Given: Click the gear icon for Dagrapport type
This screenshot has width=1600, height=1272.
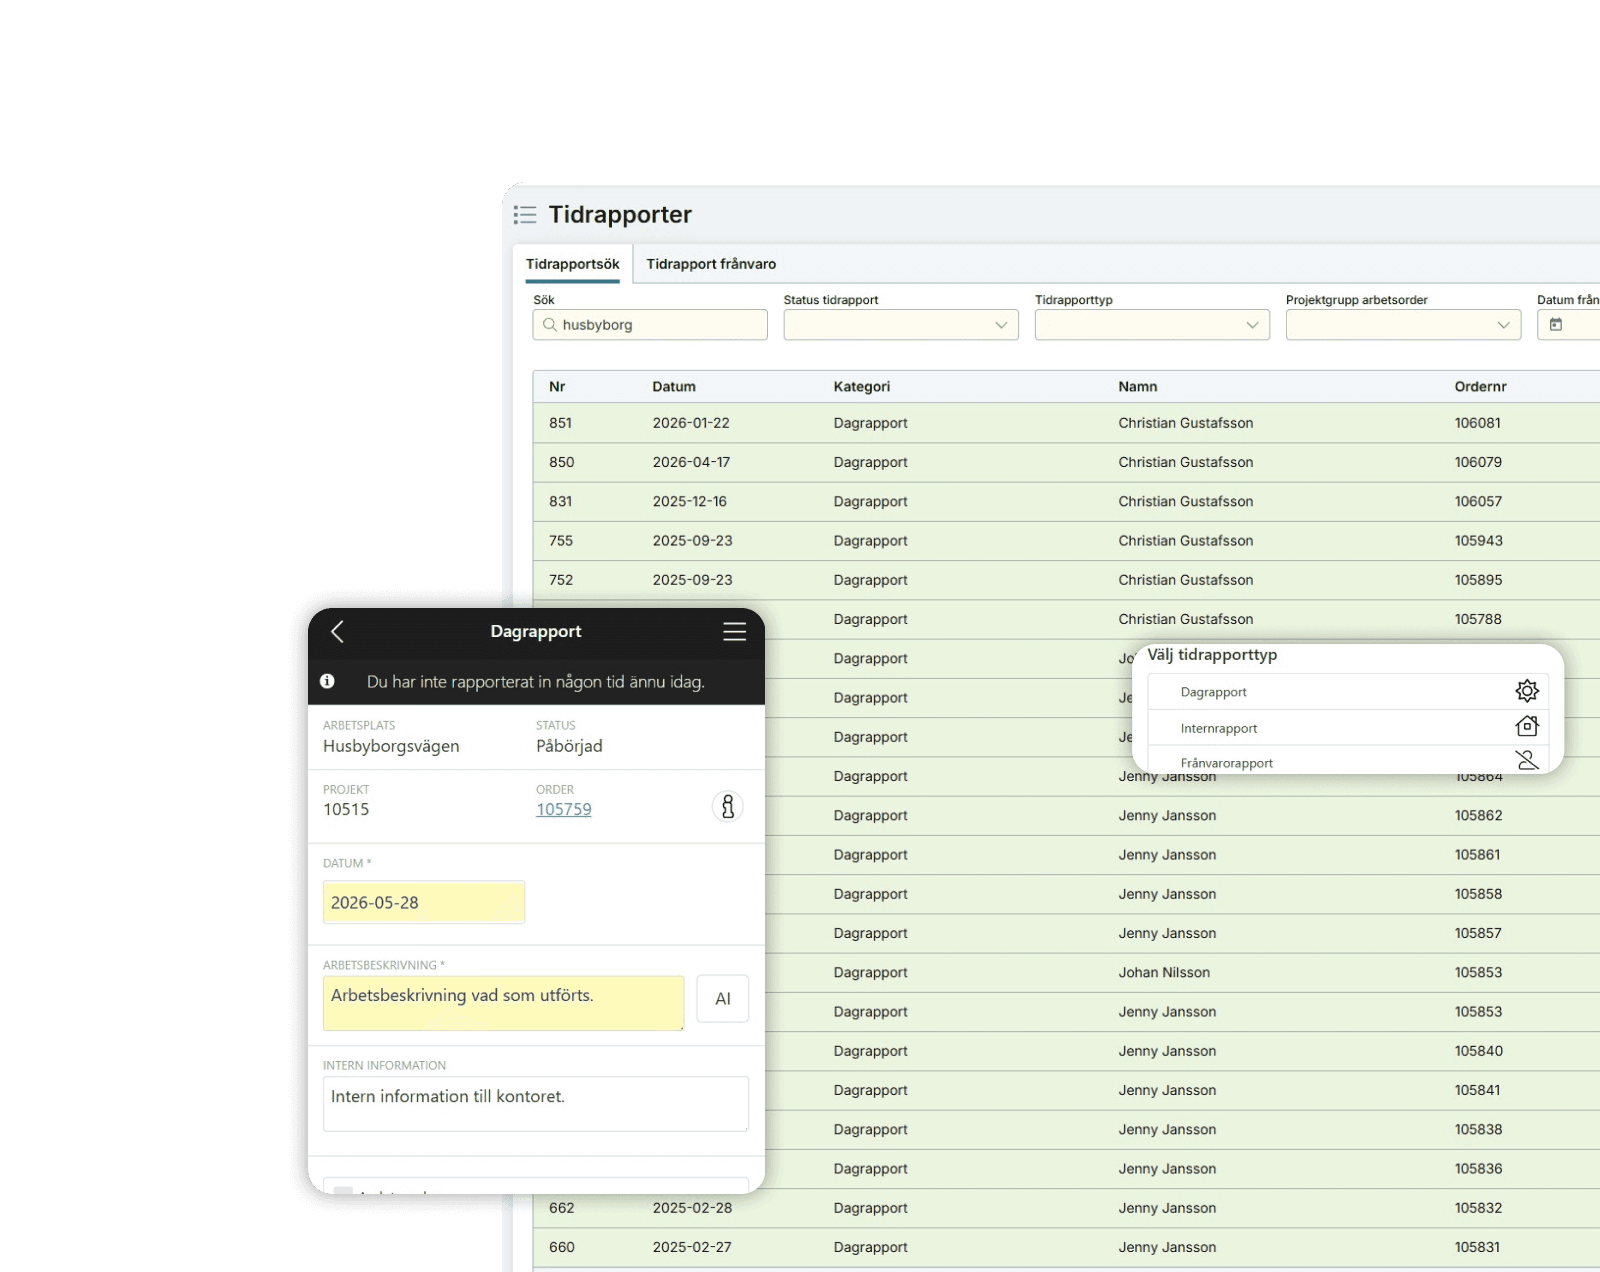Looking at the screenshot, I should 1527,691.
